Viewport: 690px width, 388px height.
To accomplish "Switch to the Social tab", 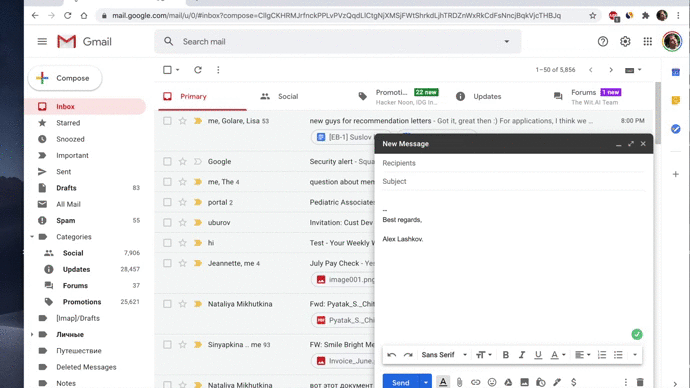I will 279,96.
